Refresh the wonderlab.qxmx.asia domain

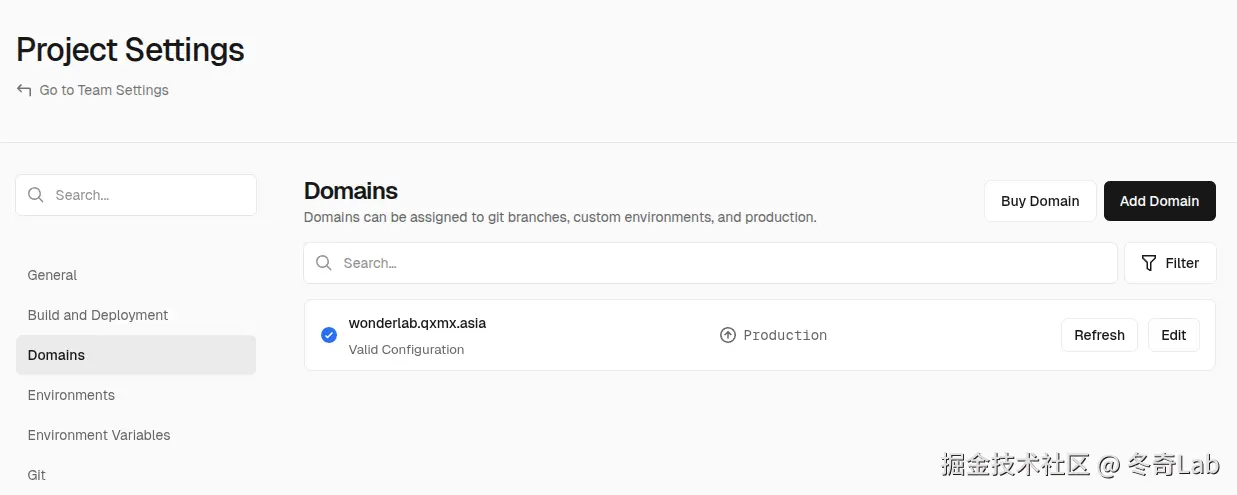click(x=1099, y=335)
